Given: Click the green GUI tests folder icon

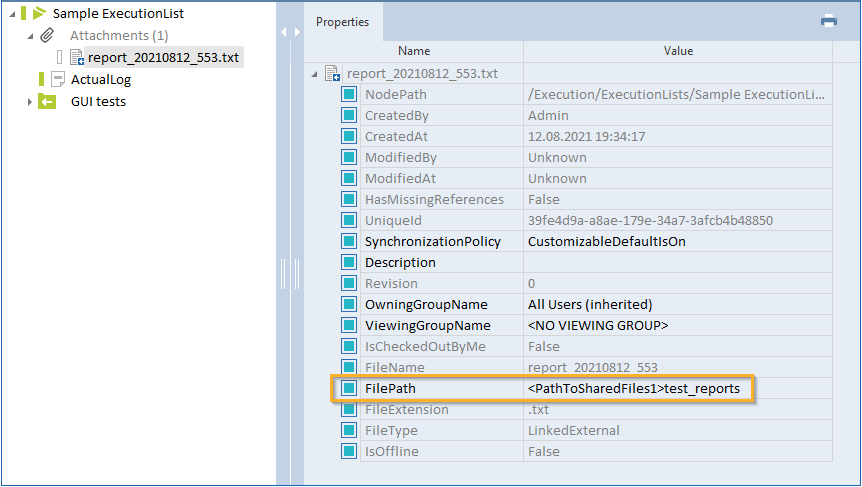Looking at the screenshot, I should (47, 101).
